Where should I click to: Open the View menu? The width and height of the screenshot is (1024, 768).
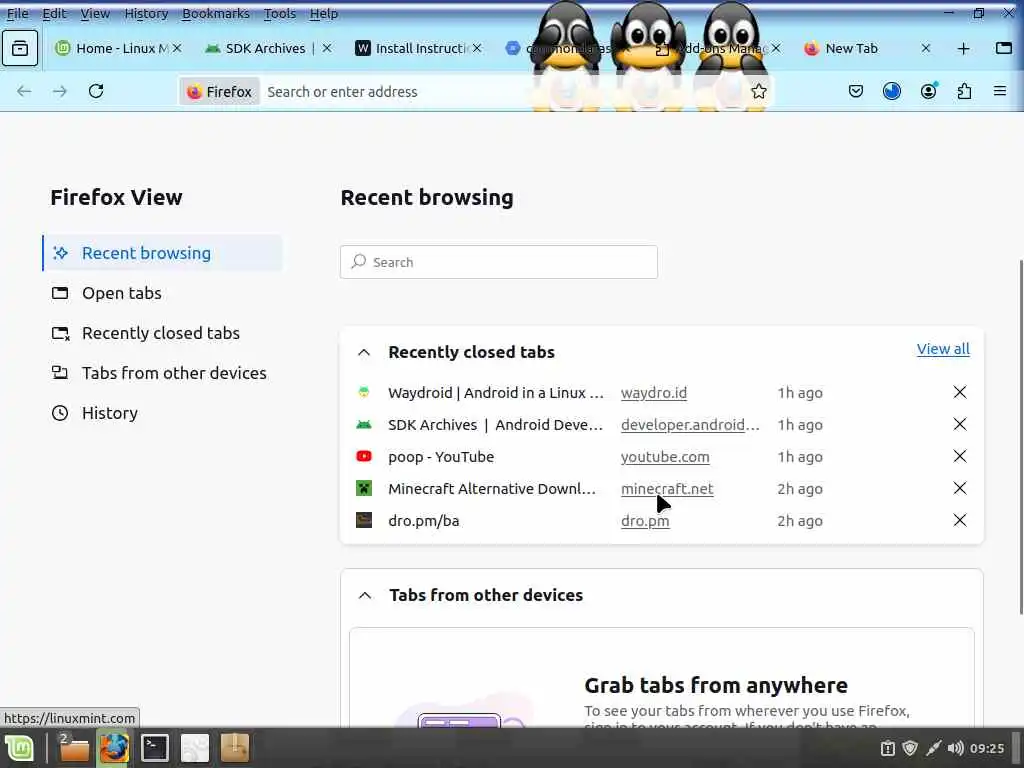coord(95,14)
